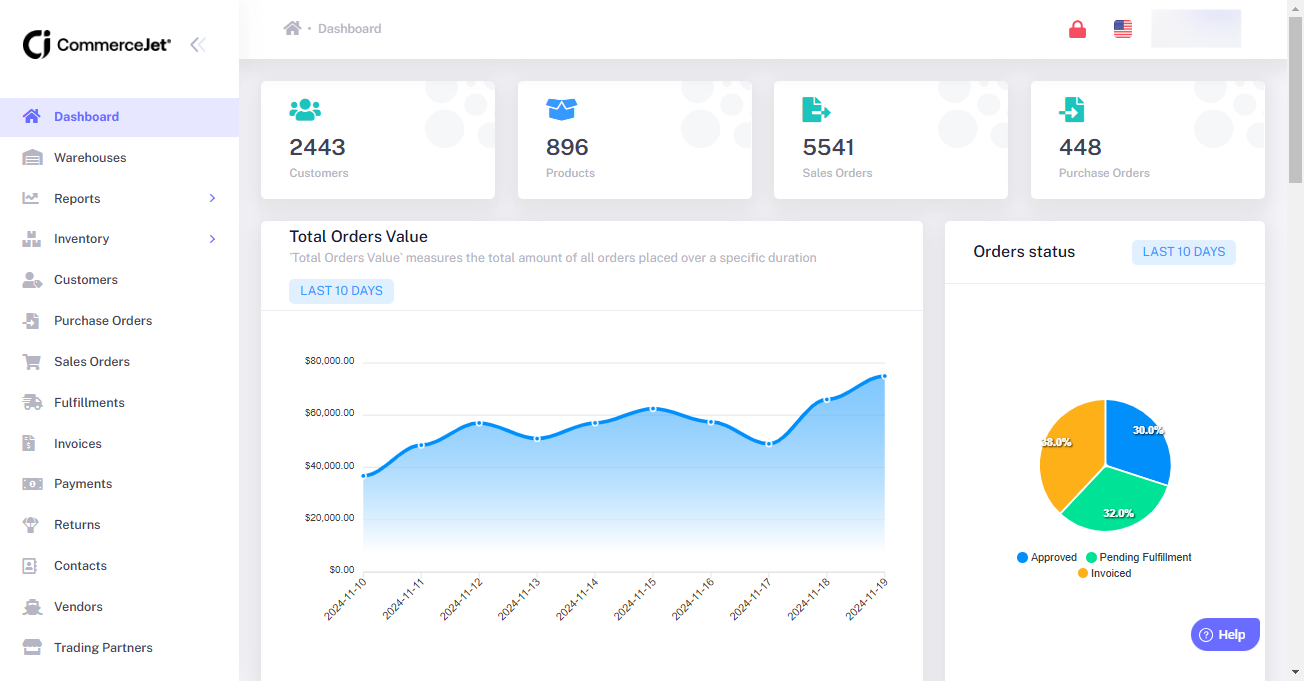
Task: Click the 2024-11-10 date axis label
Action: [346, 599]
